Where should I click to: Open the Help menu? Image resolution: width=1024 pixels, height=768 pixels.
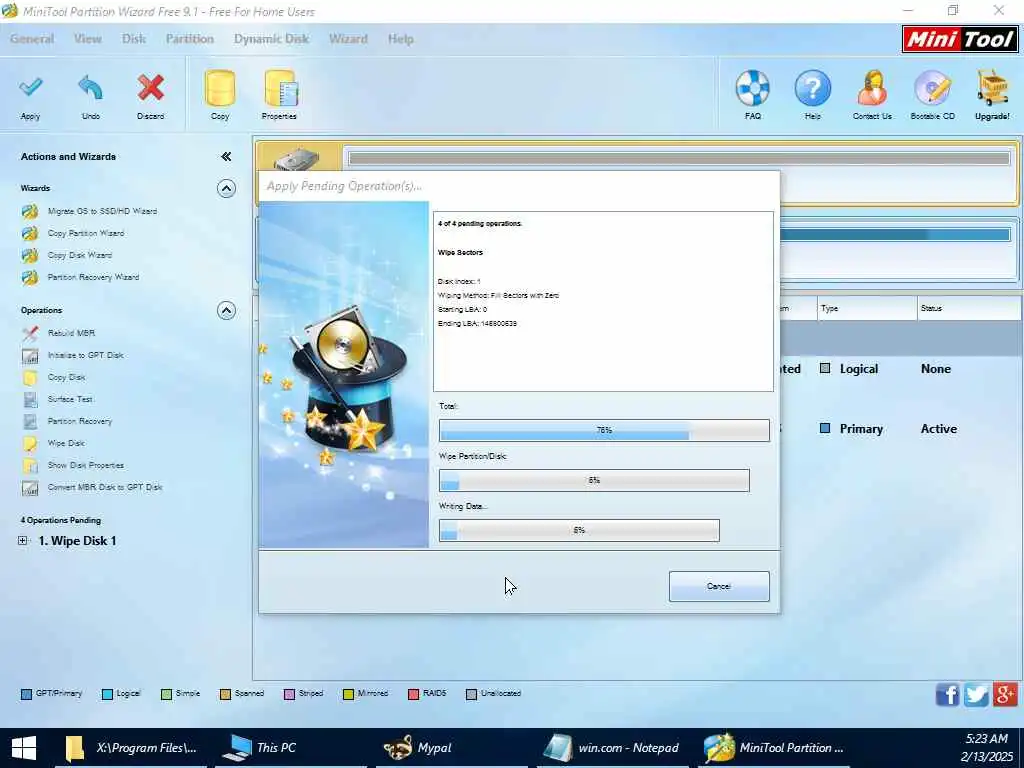(400, 39)
